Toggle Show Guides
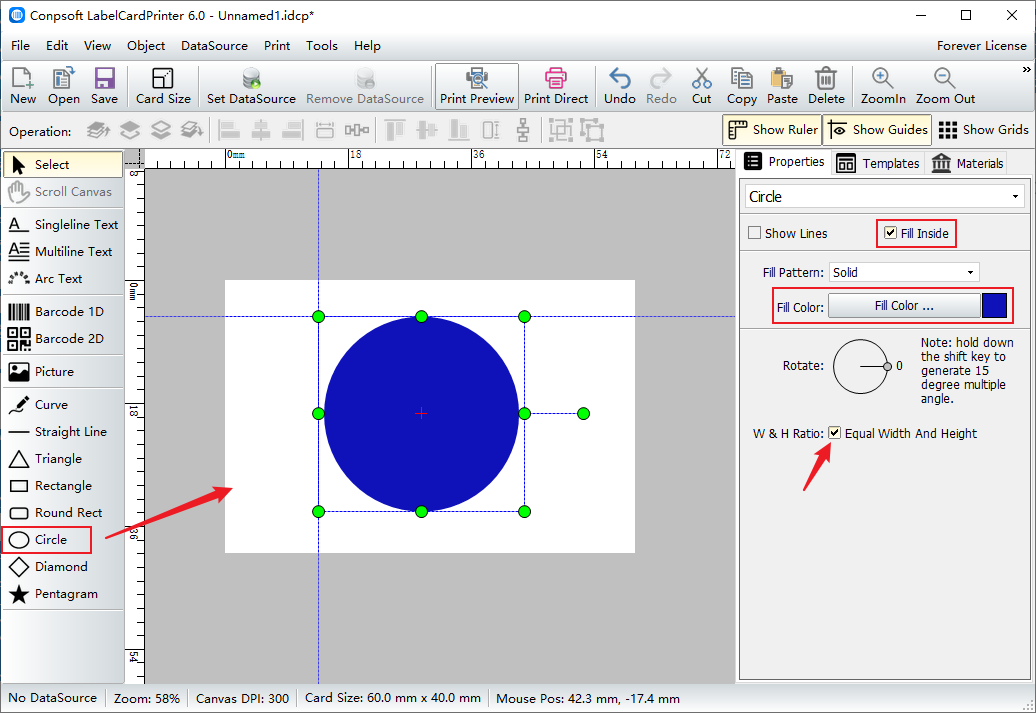This screenshot has width=1036, height=713. 877,130
